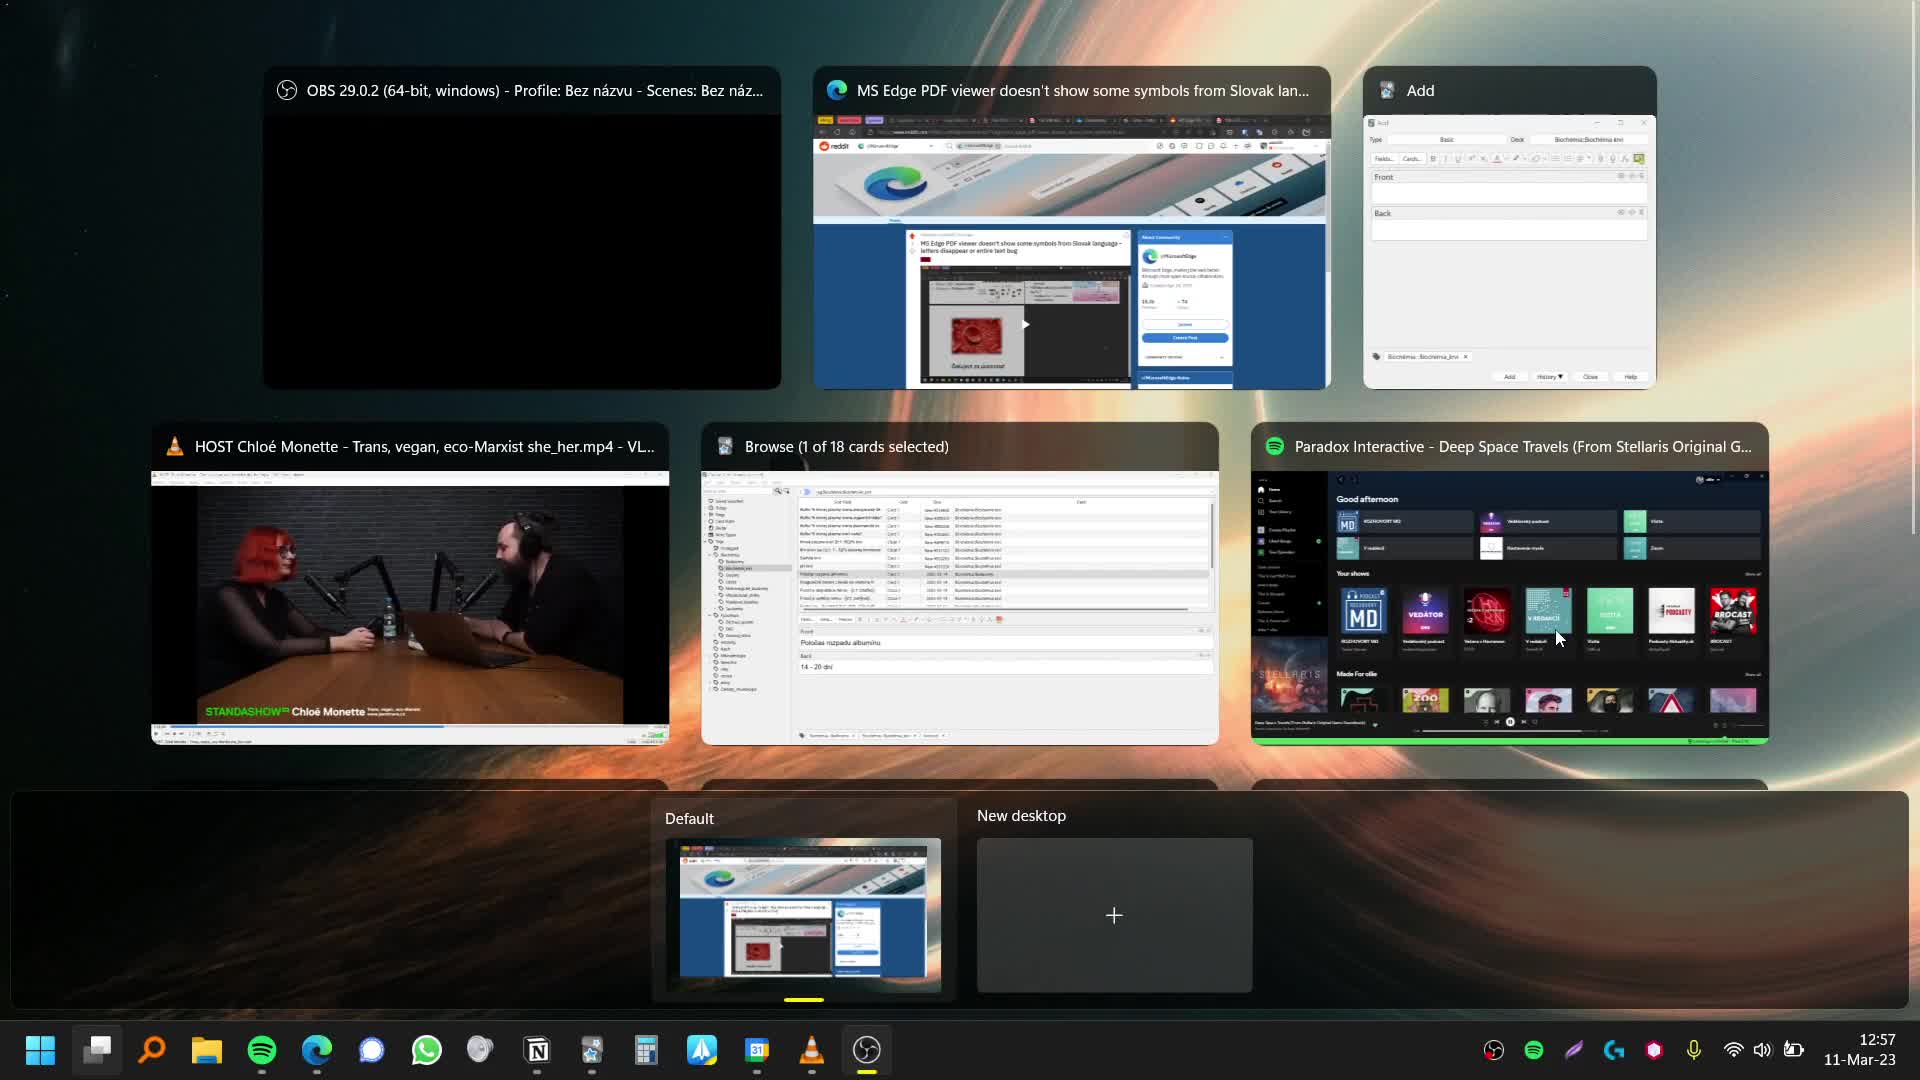Open Logitech G Hub from the system tray
The height and width of the screenshot is (1080, 1920).
click(1613, 1050)
